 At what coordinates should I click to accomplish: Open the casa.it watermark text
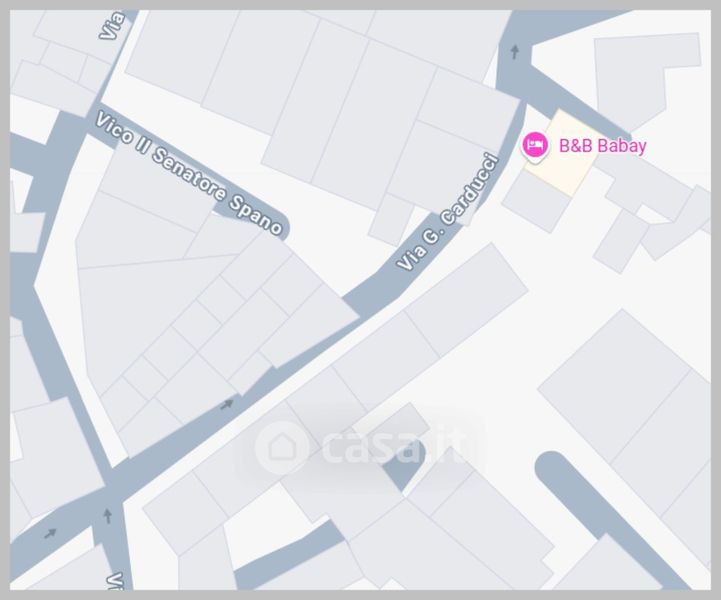[x=393, y=446]
